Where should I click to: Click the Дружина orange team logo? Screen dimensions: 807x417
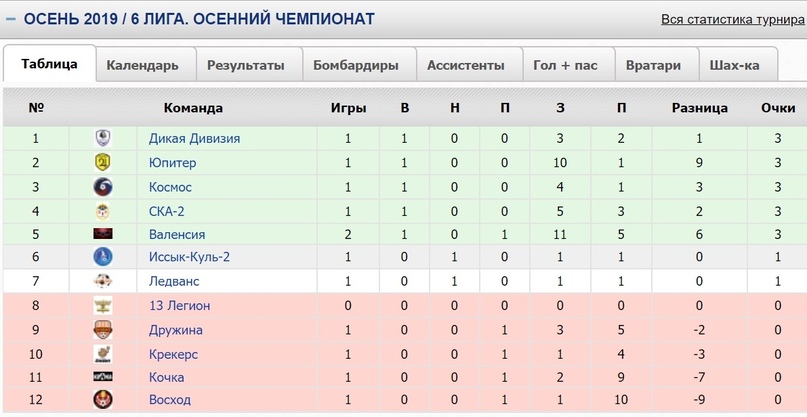click(x=103, y=329)
